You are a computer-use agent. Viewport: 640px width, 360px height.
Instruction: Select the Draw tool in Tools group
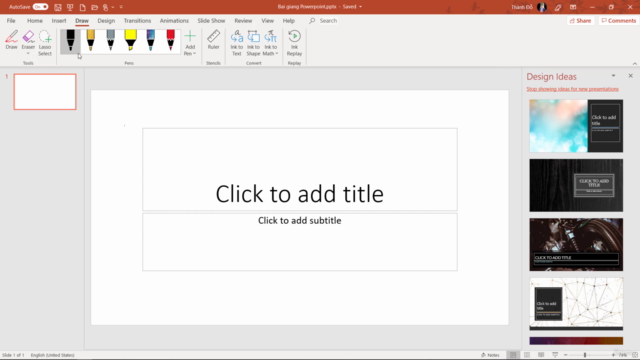(x=11, y=40)
